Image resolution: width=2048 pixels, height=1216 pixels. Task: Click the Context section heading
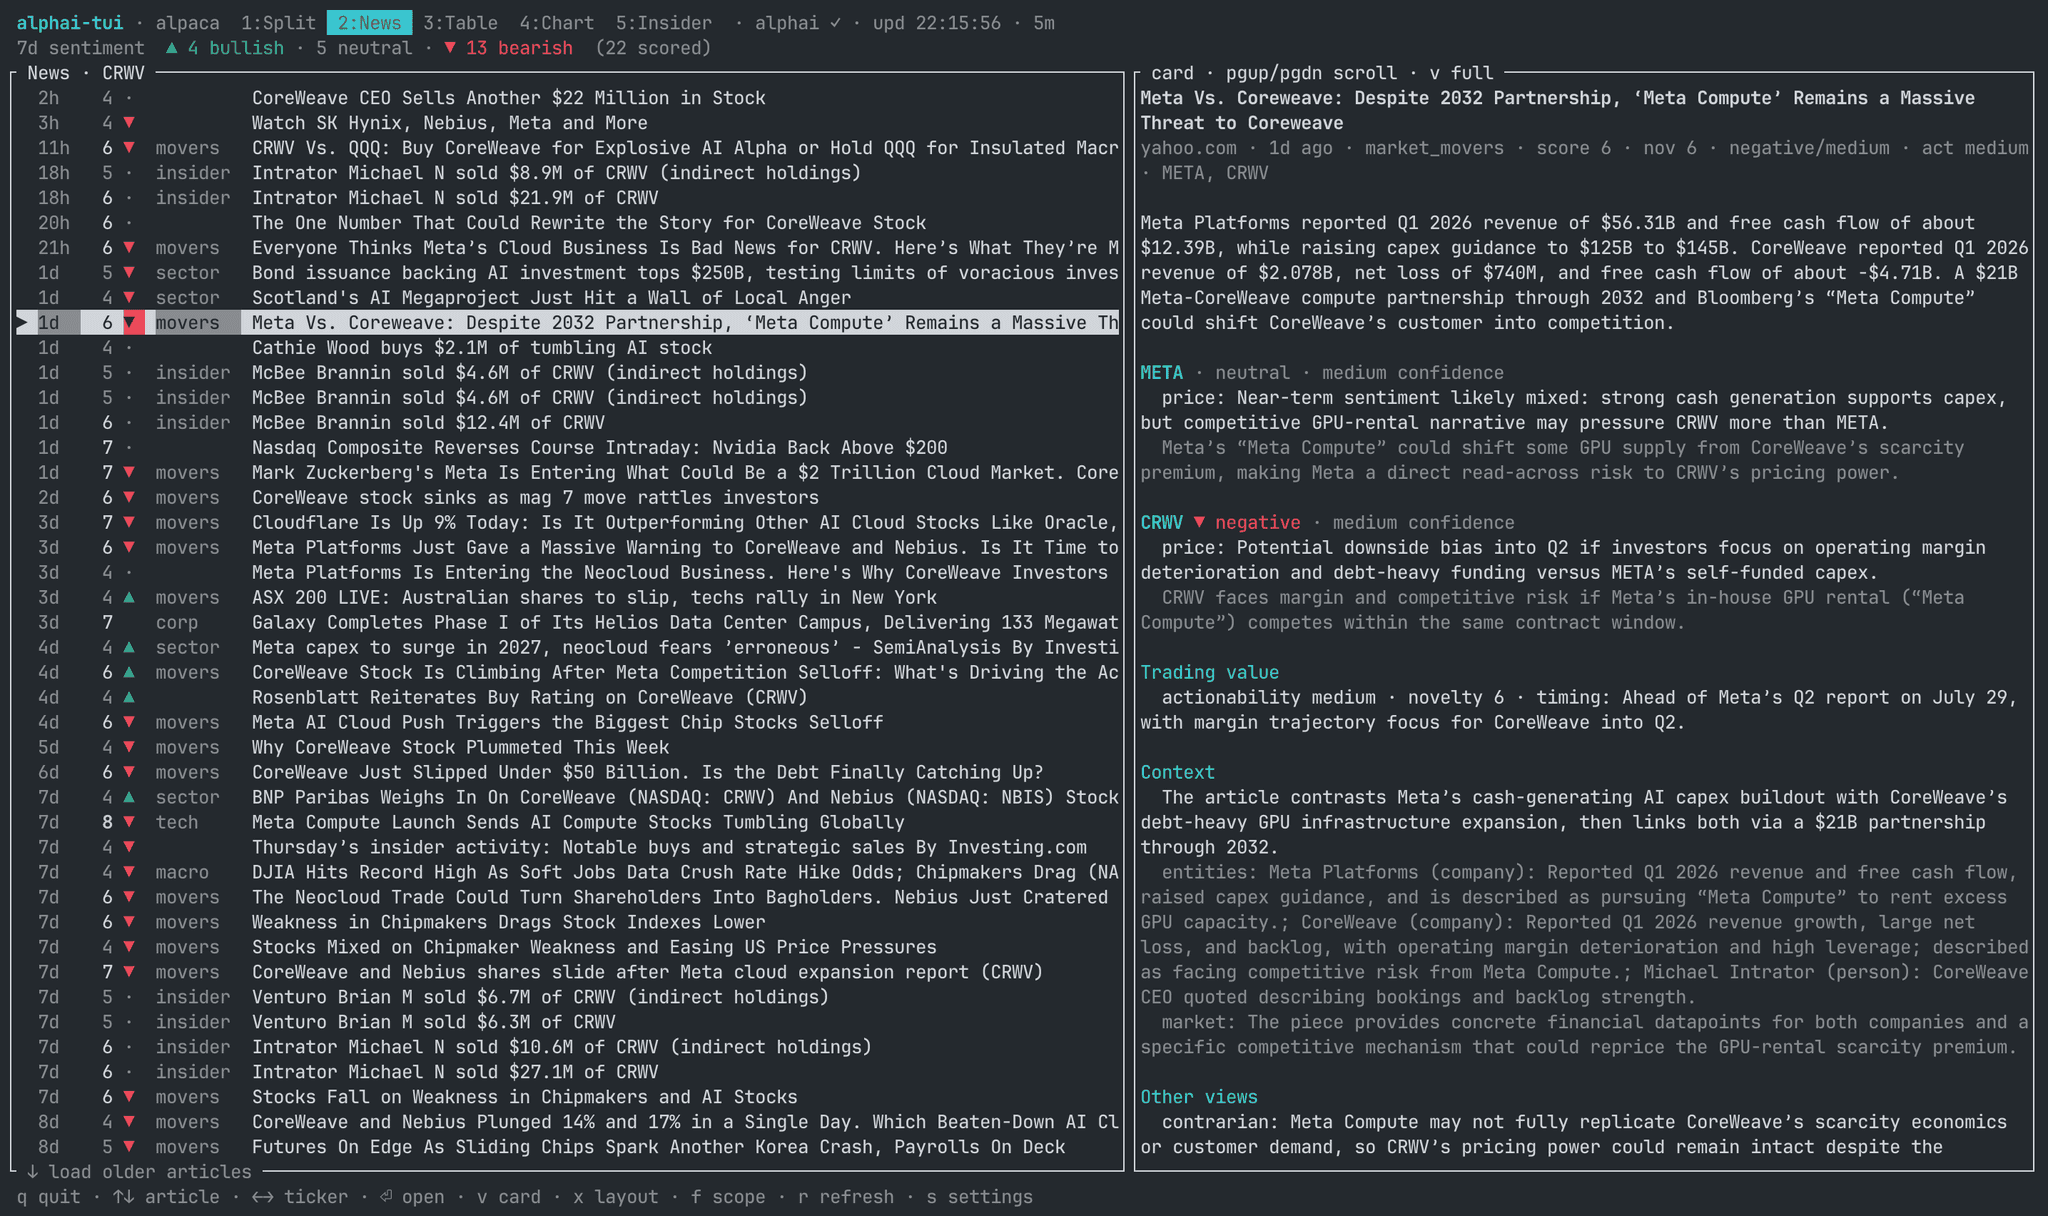1178,773
